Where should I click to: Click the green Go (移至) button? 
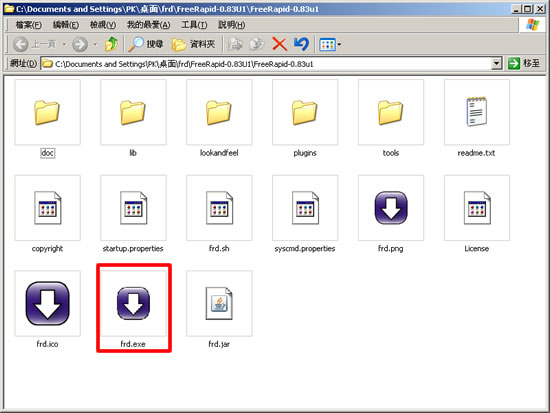pos(524,64)
